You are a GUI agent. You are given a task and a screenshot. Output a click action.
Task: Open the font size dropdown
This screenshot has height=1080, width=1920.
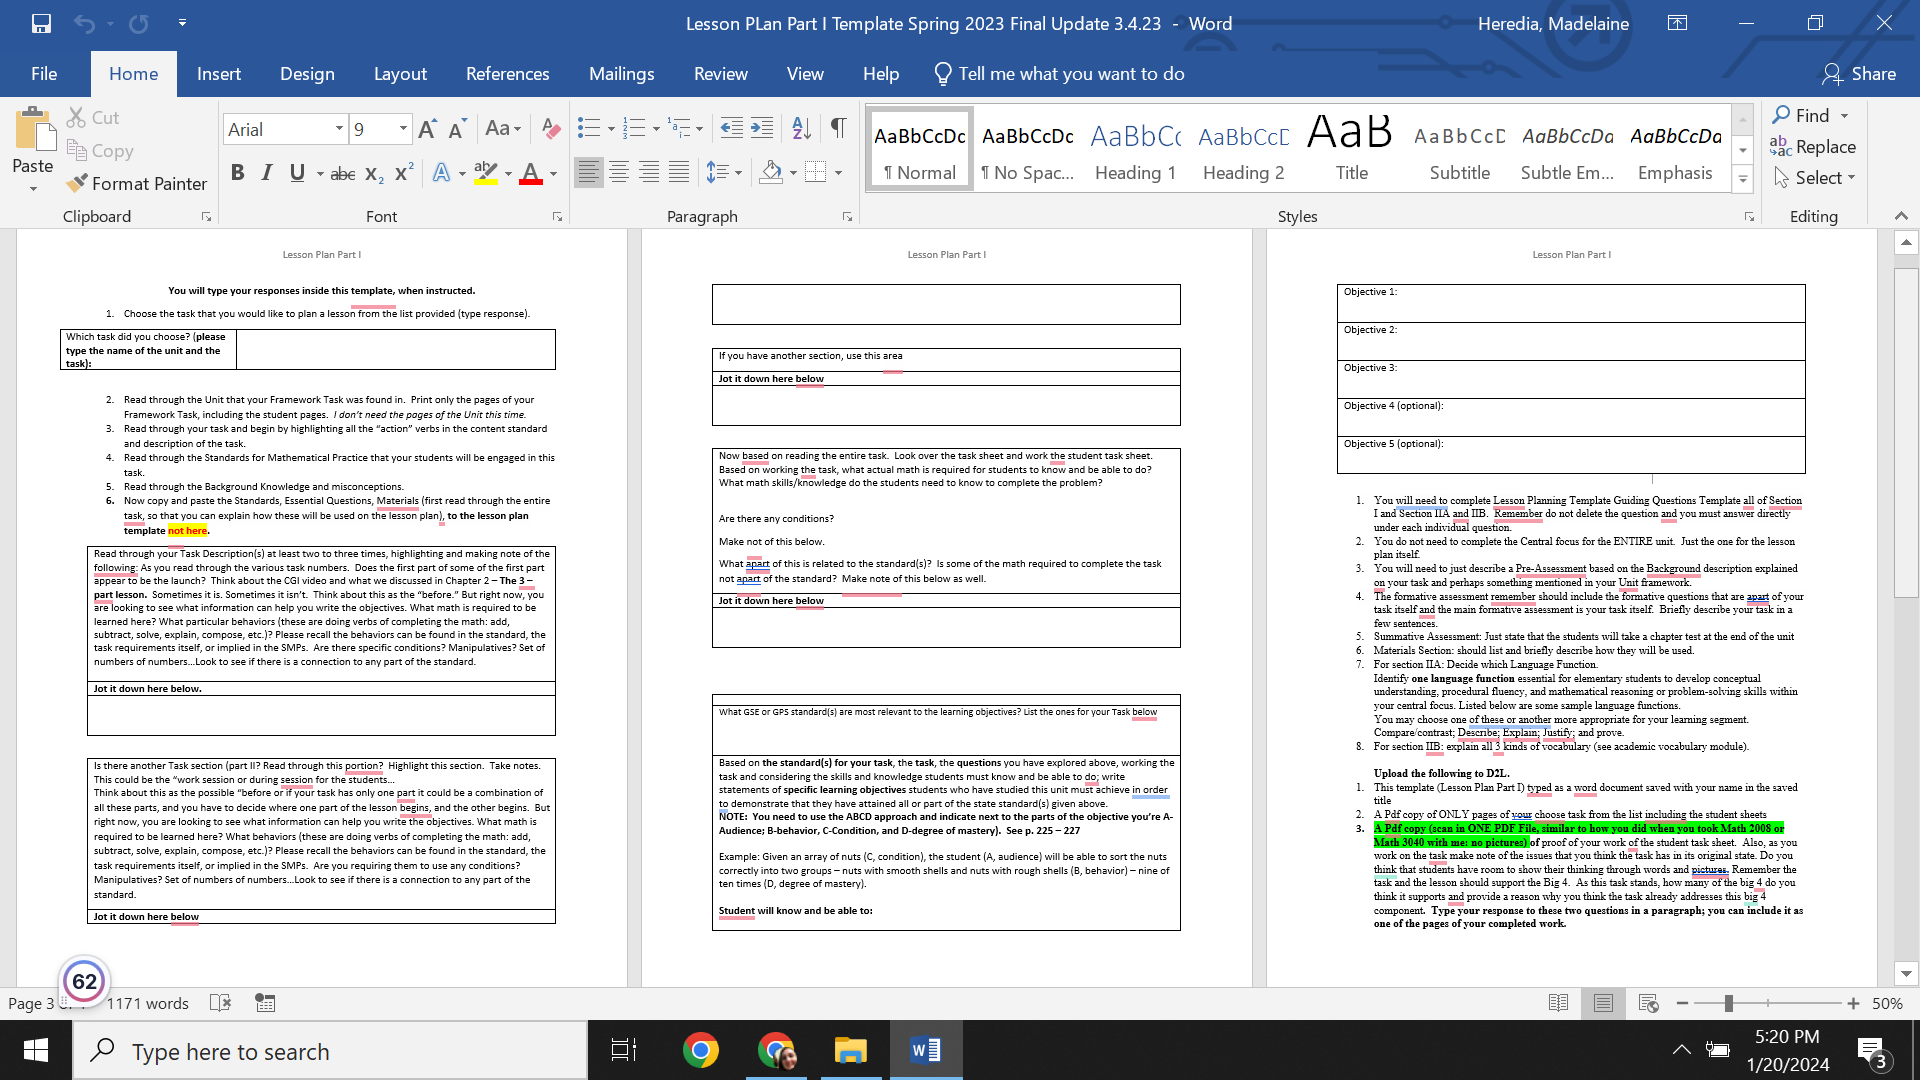coord(403,129)
